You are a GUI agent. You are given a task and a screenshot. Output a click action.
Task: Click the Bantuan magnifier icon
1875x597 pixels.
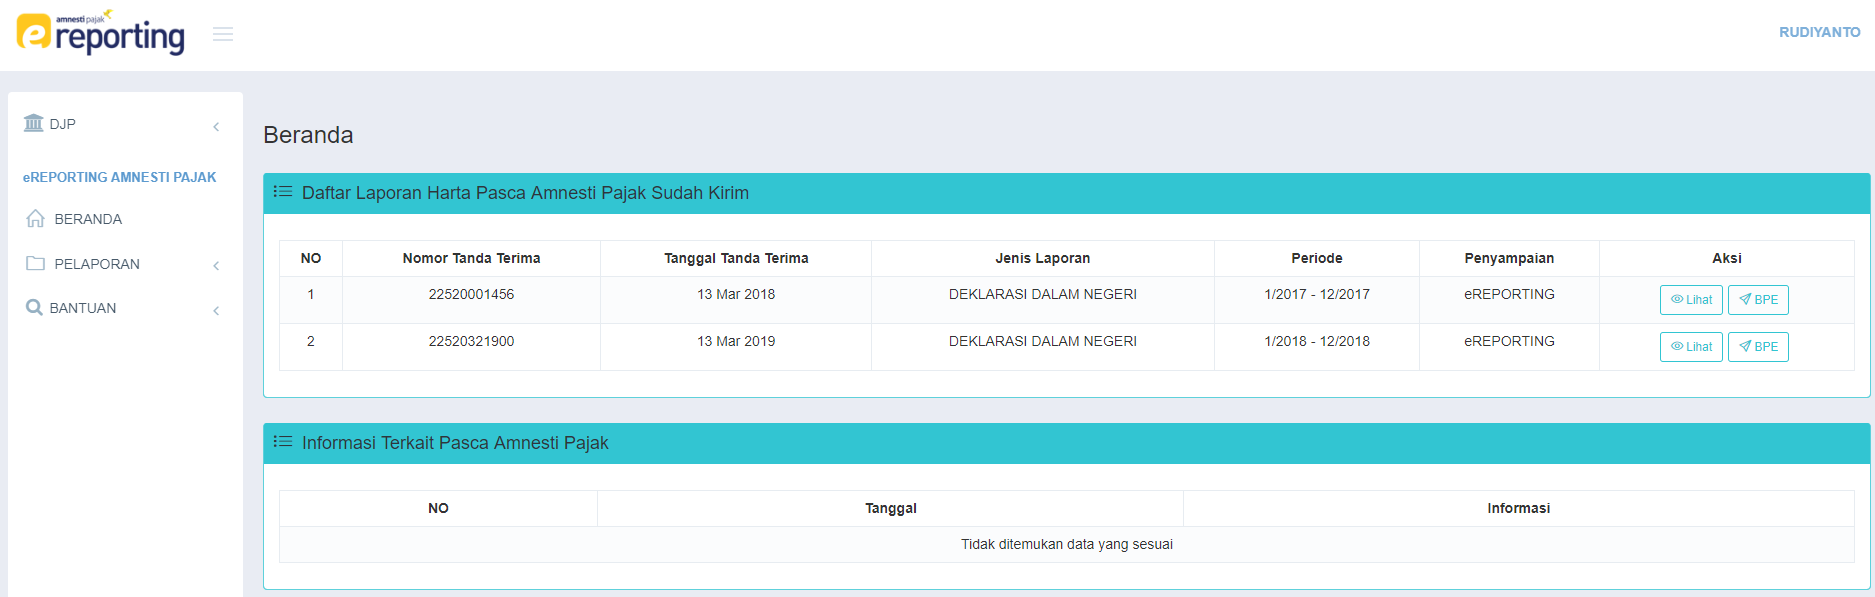(34, 308)
